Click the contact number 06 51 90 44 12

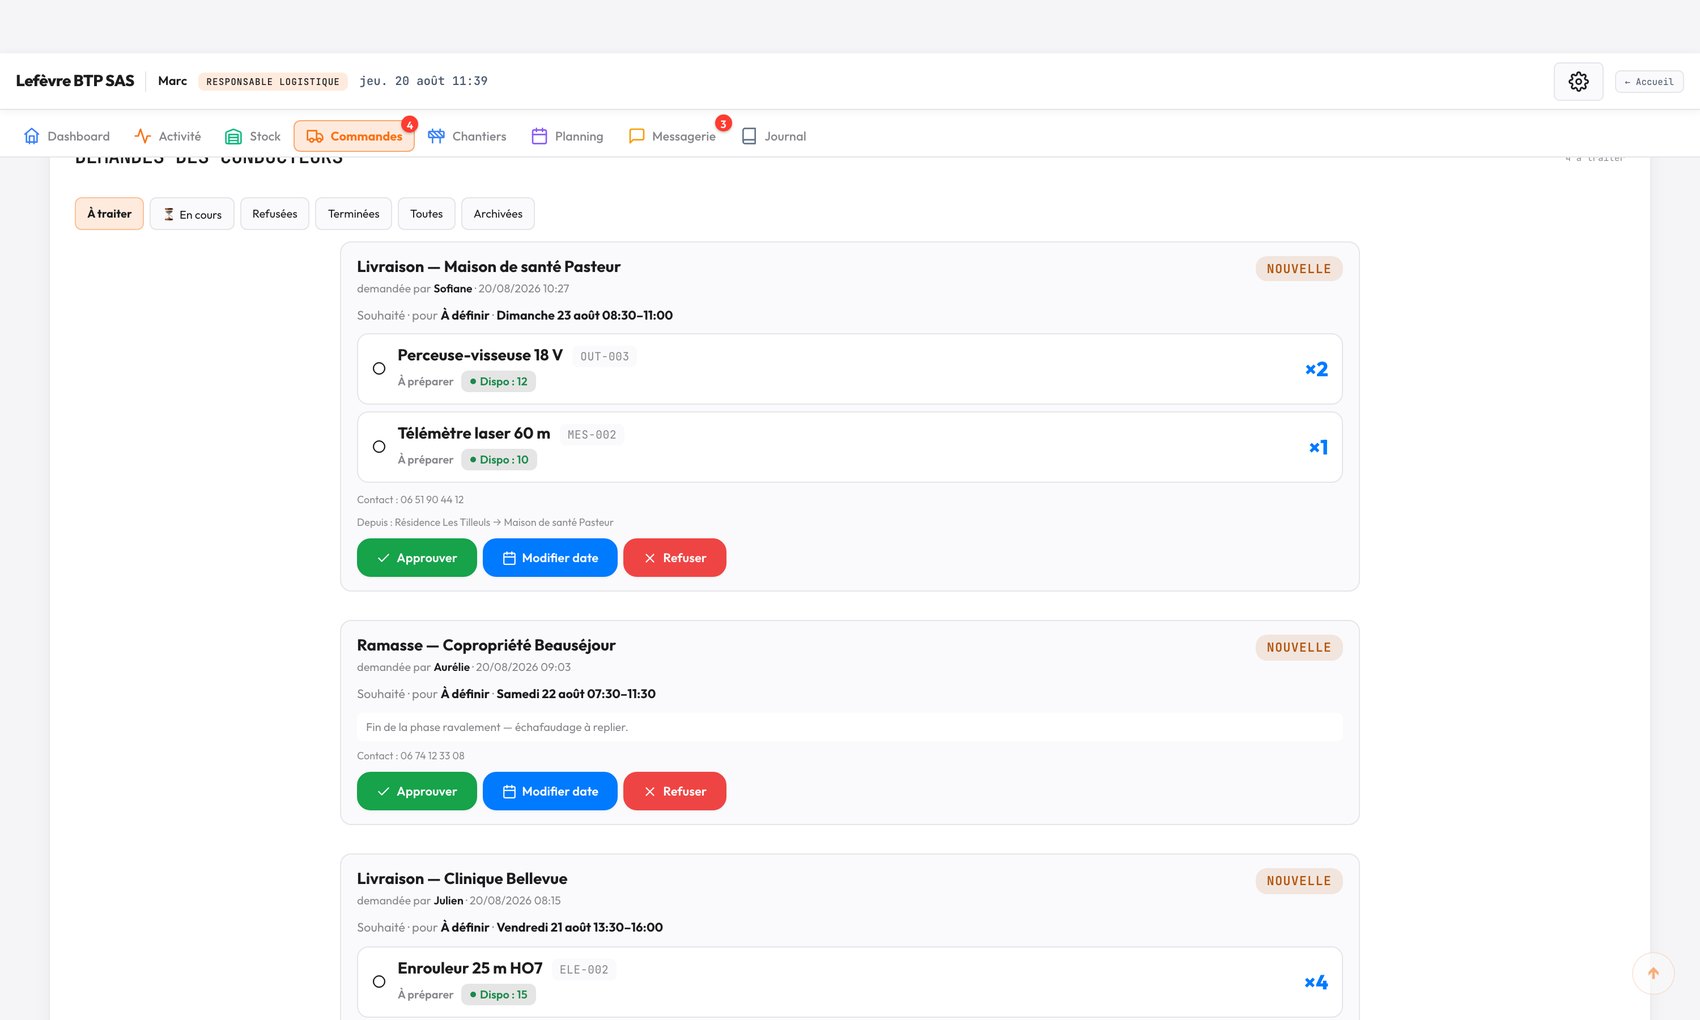[432, 500]
